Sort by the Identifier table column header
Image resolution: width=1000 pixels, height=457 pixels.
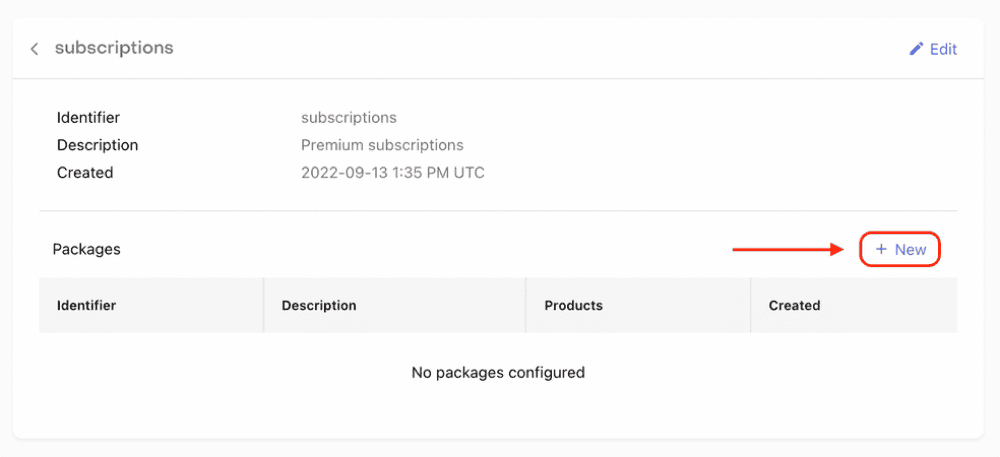[x=87, y=305]
